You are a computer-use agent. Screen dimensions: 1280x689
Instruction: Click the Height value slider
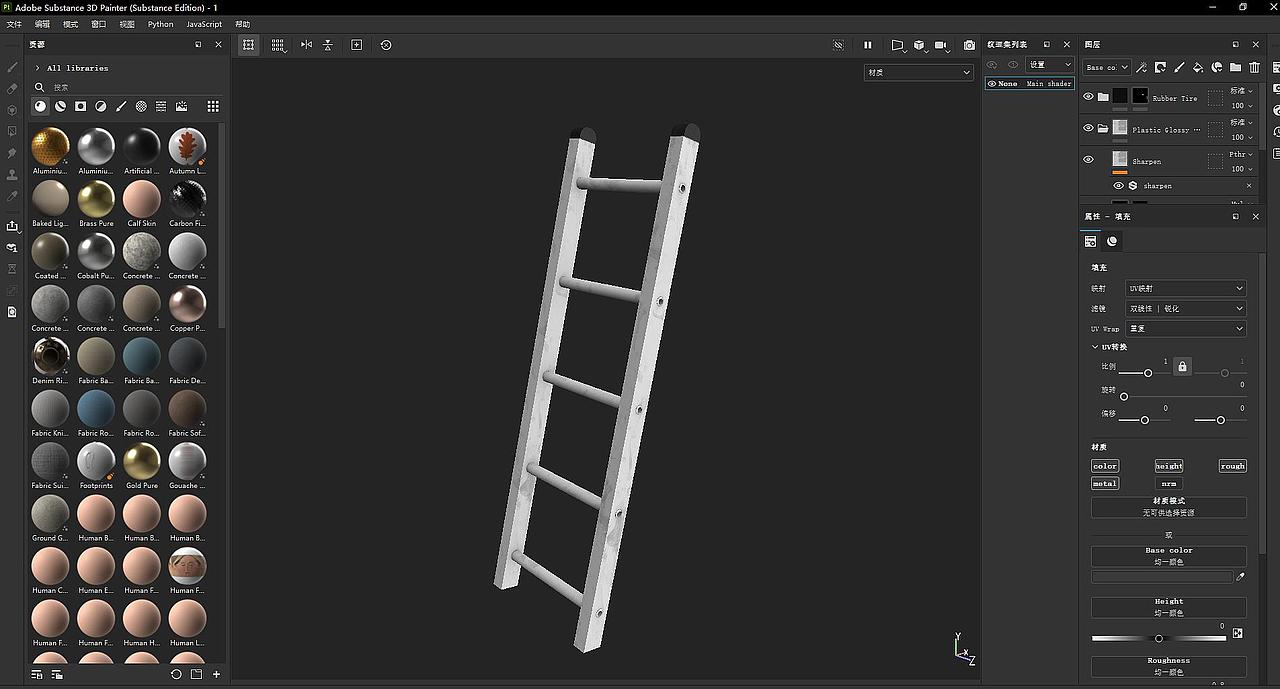click(x=1159, y=638)
